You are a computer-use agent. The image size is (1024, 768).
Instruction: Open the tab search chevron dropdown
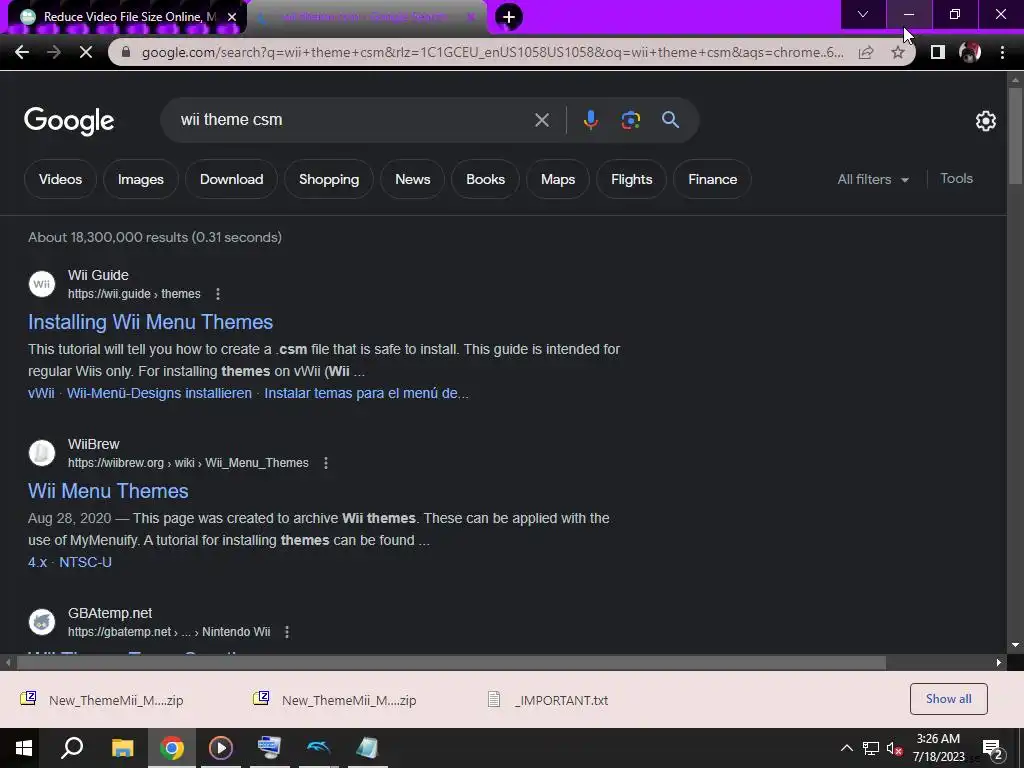point(863,14)
